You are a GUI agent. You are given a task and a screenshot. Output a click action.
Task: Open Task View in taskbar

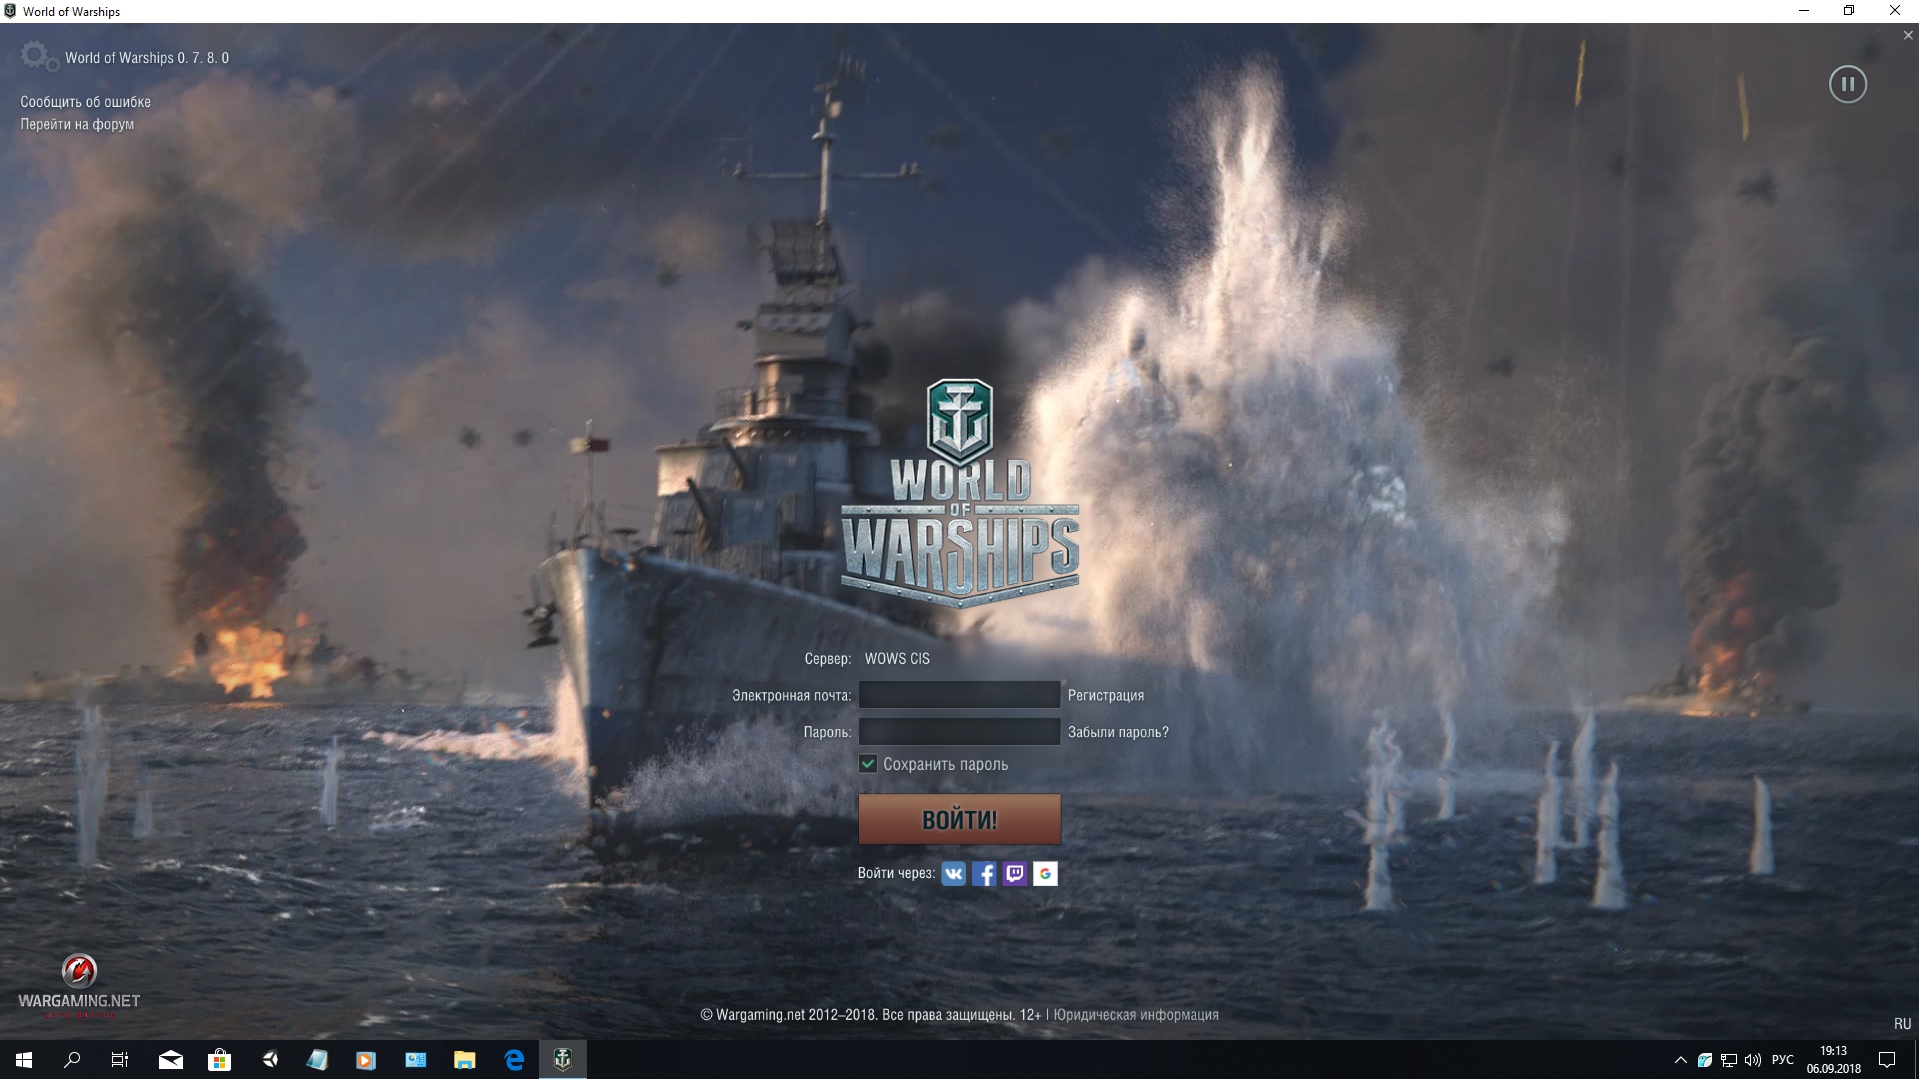(x=120, y=1060)
